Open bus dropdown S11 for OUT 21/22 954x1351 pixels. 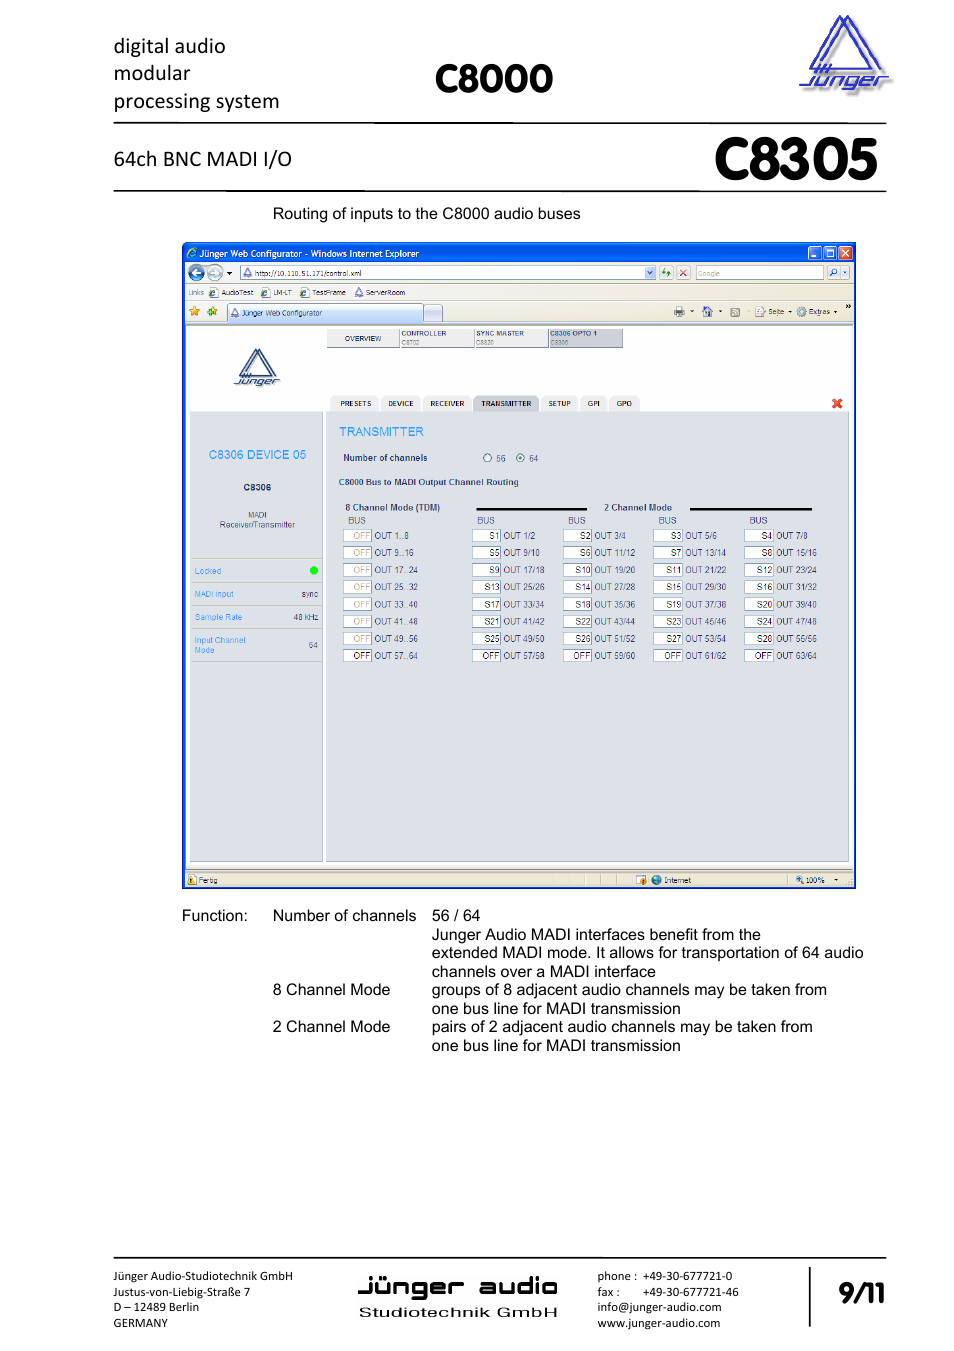(668, 570)
